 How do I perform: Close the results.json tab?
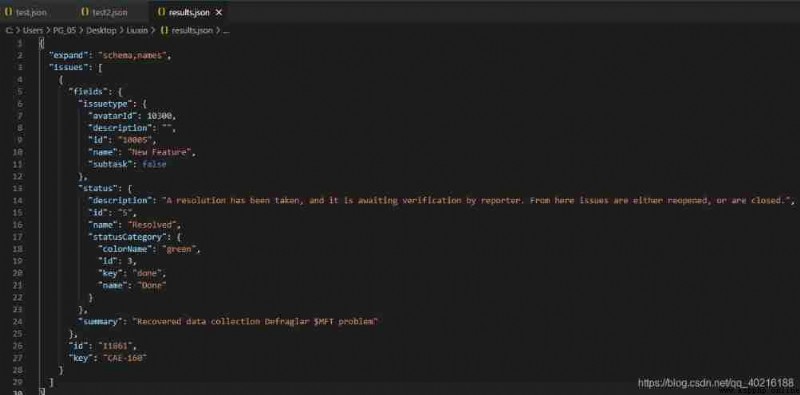219,12
